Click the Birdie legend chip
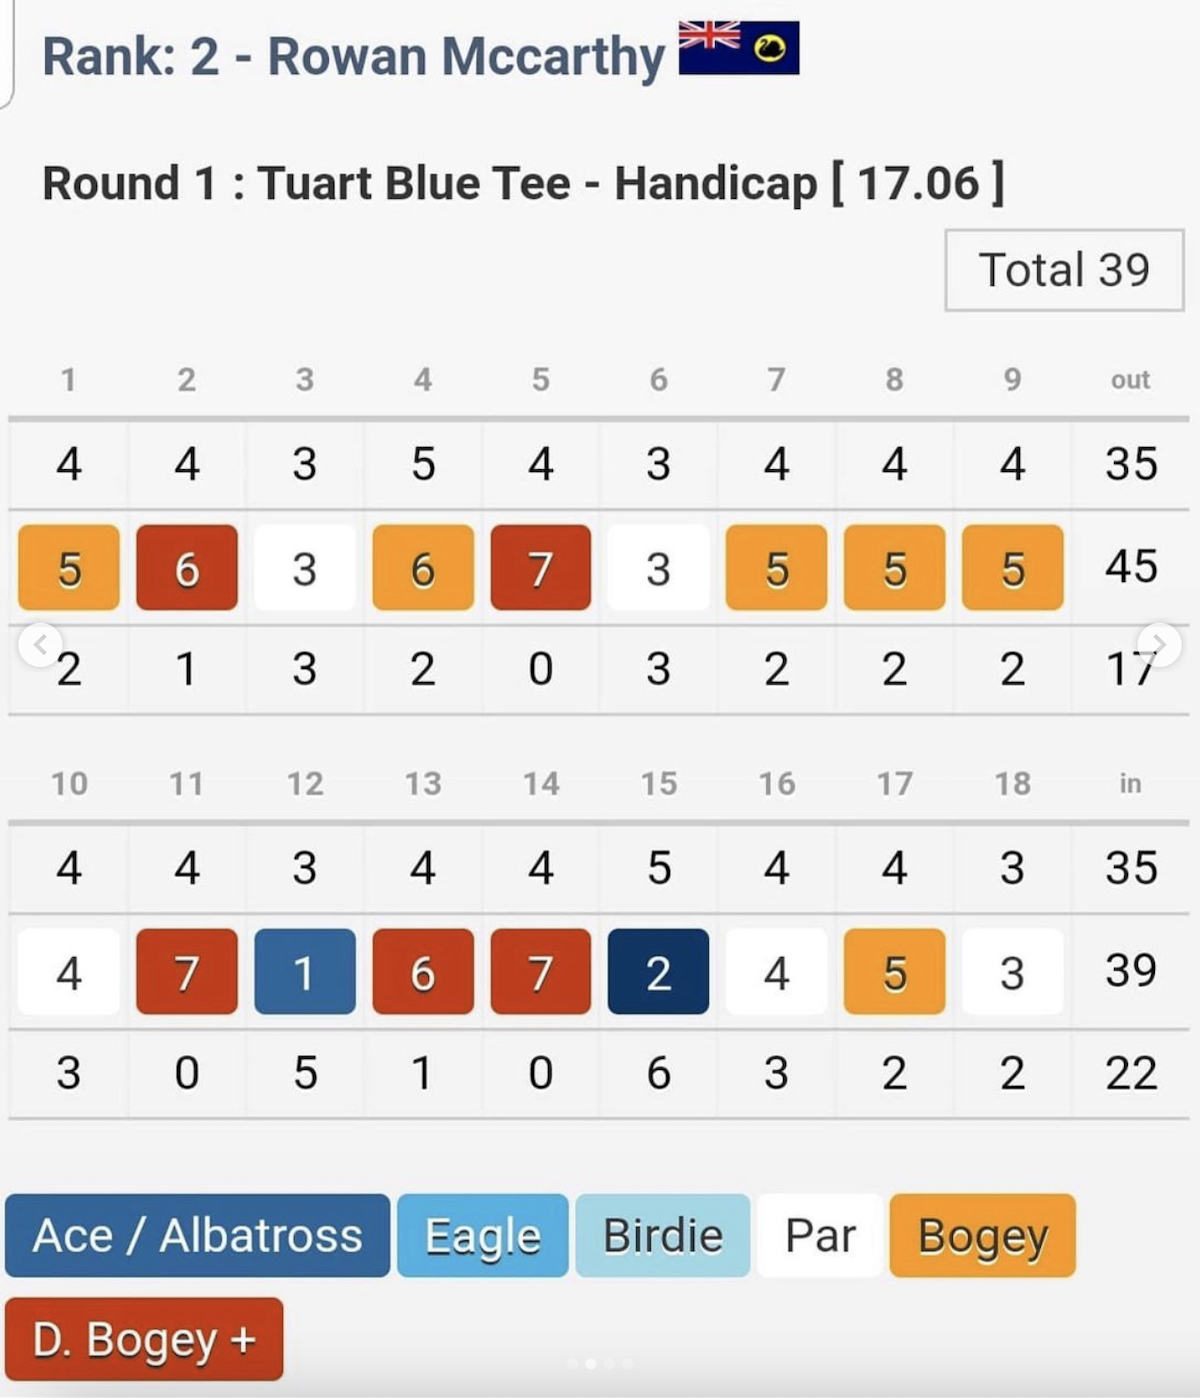 coord(662,1235)
